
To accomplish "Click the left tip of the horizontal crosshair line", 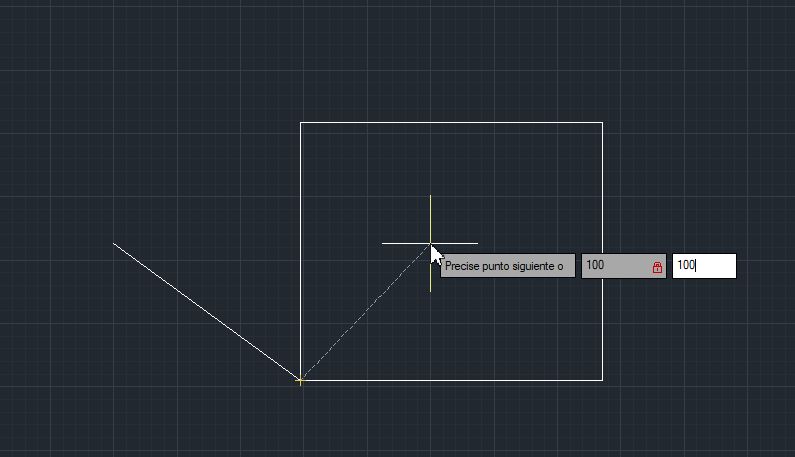I will (x=383, y=243).
